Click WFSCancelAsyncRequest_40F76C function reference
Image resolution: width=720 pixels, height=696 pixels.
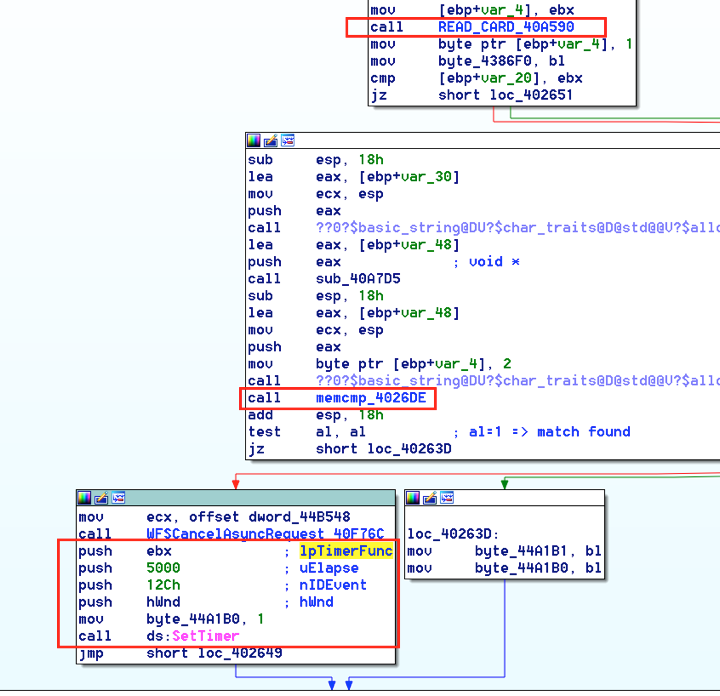tap(264, 535)
